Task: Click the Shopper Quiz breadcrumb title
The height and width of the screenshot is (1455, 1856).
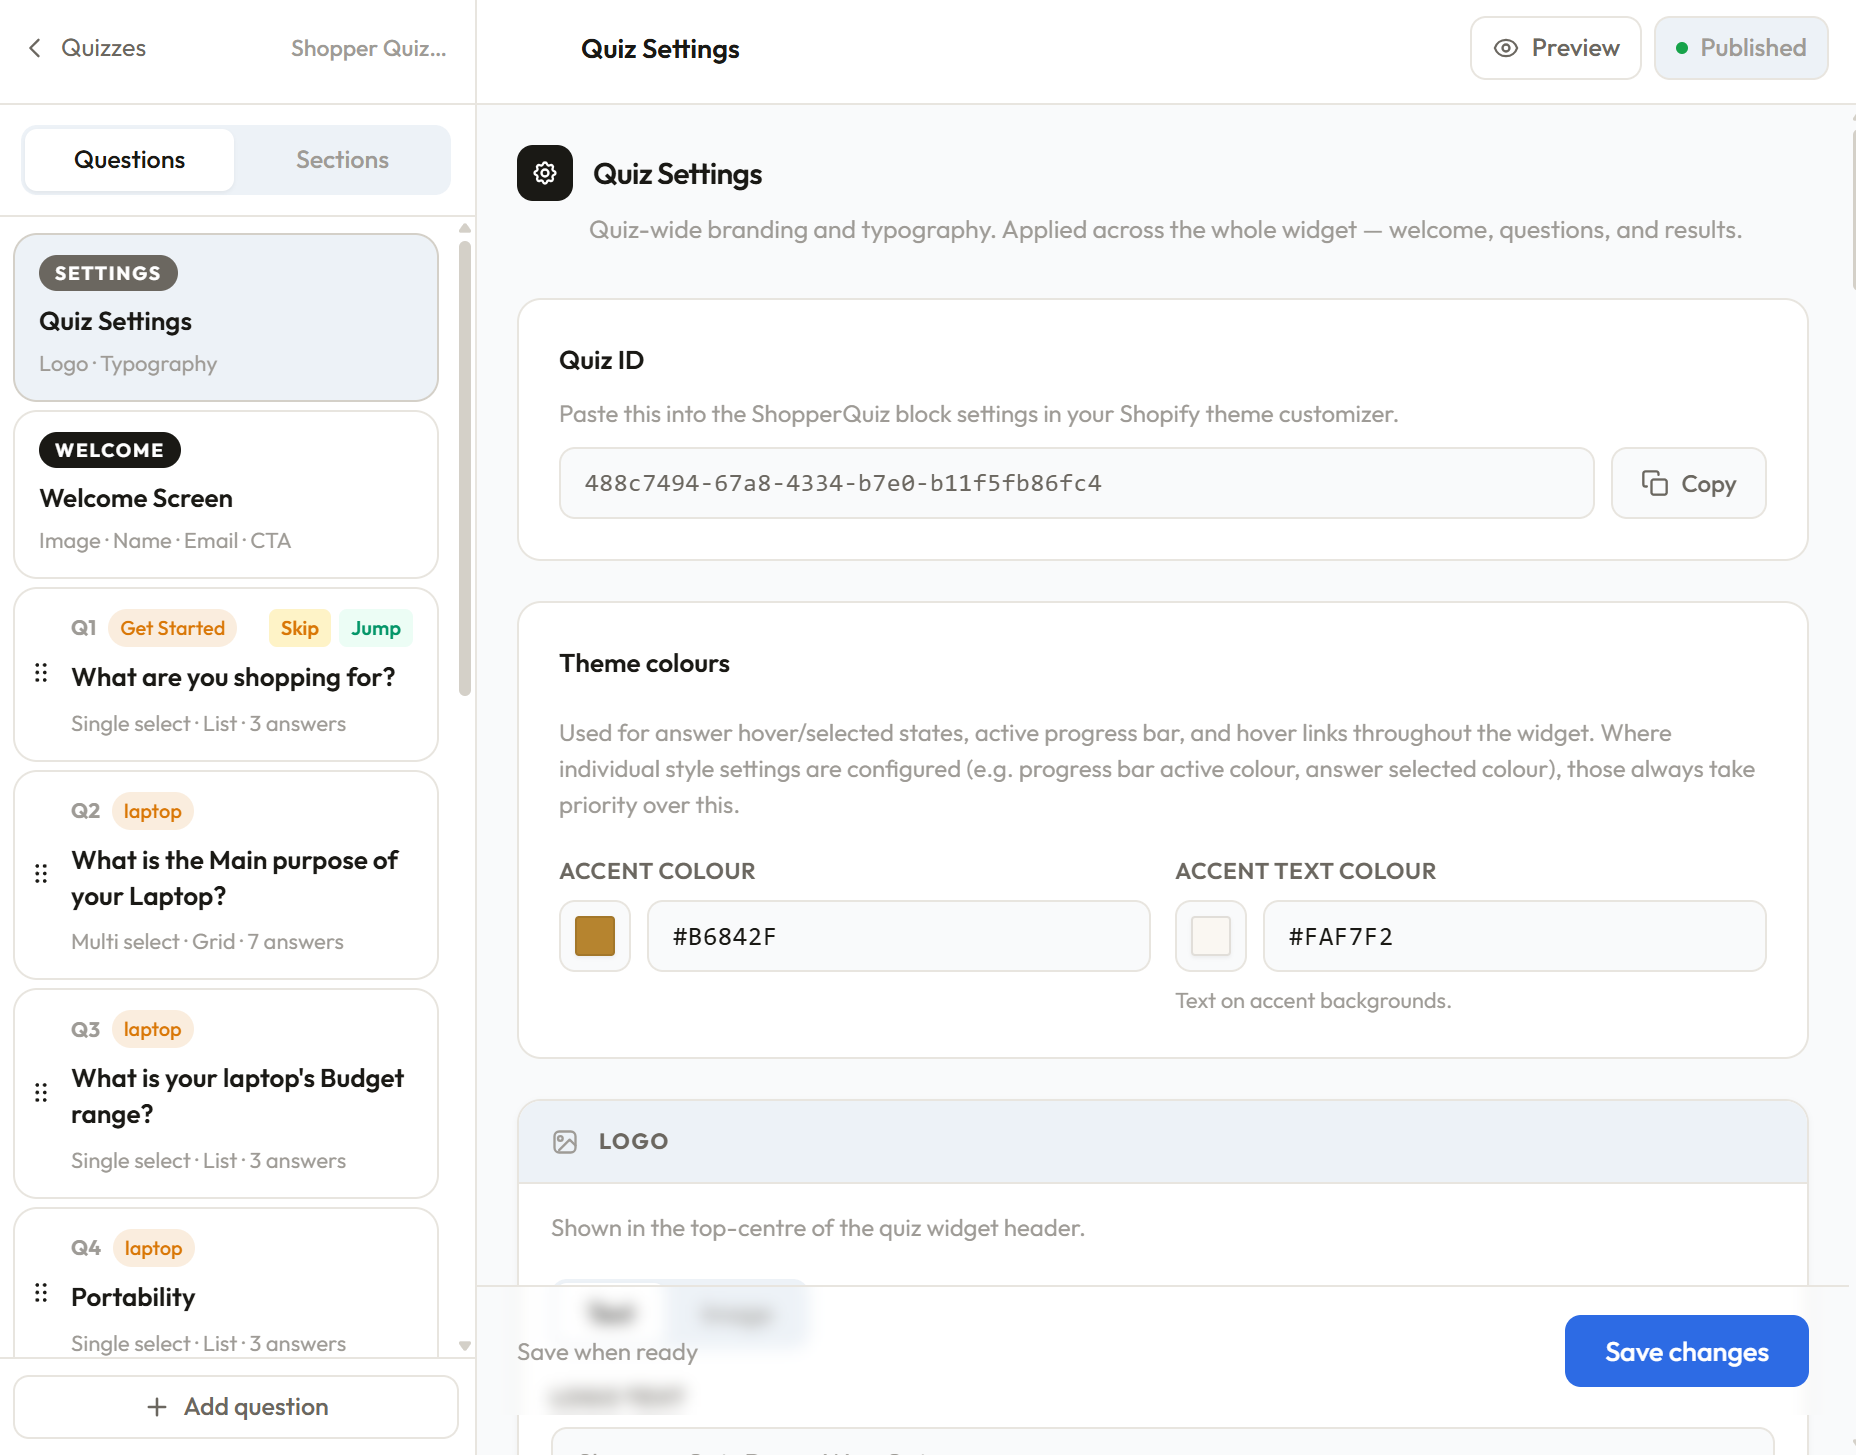Action: [x=368, y=48]
